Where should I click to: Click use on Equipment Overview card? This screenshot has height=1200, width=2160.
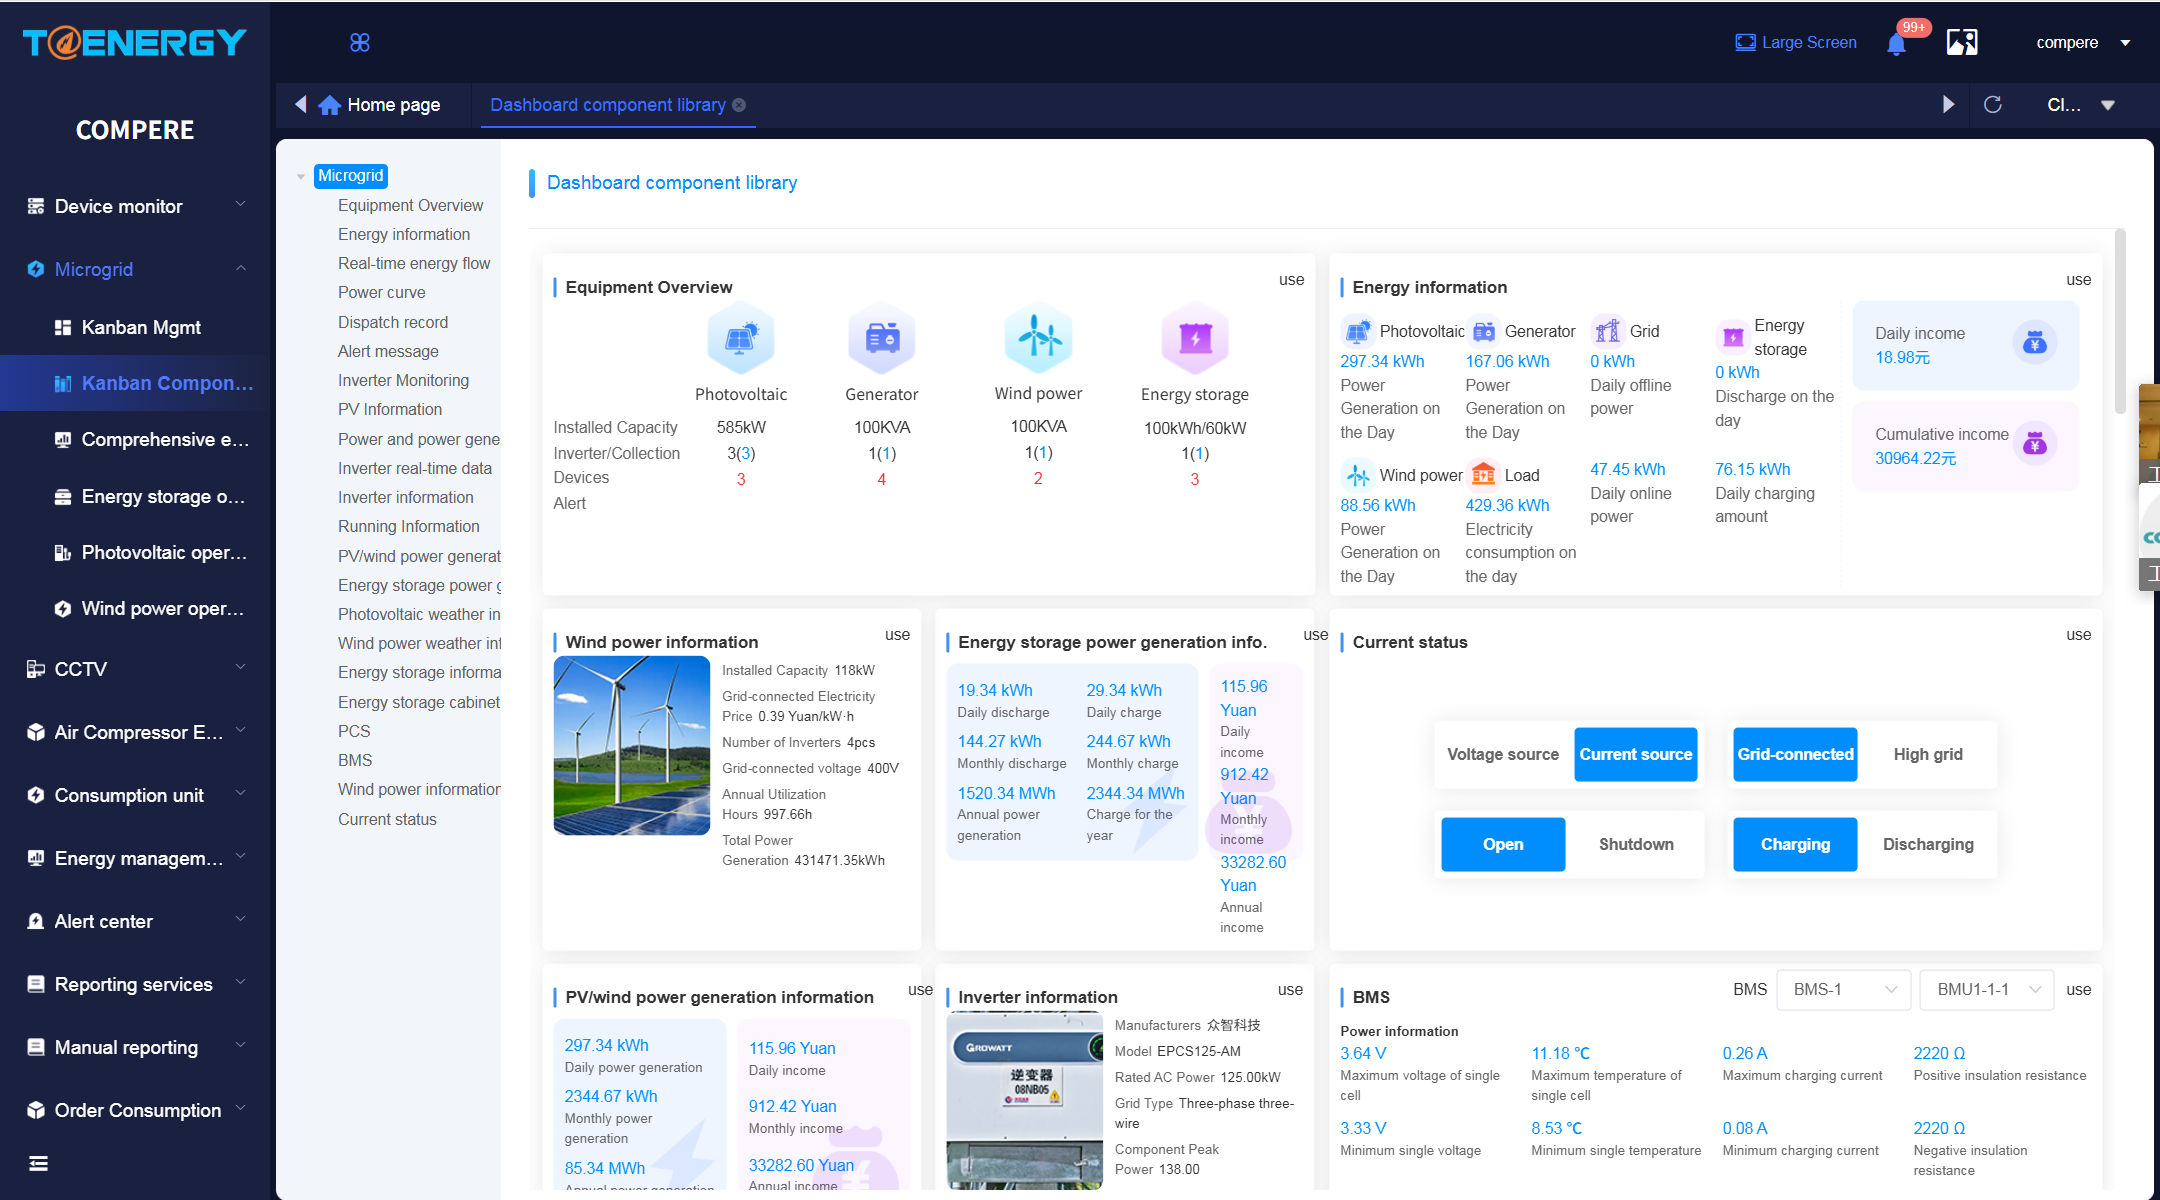pyautogui.click(x=1291, y=280)
